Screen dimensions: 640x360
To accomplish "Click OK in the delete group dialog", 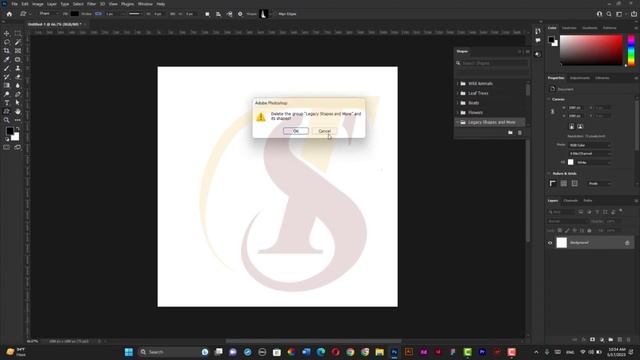I will pos(296,131).
